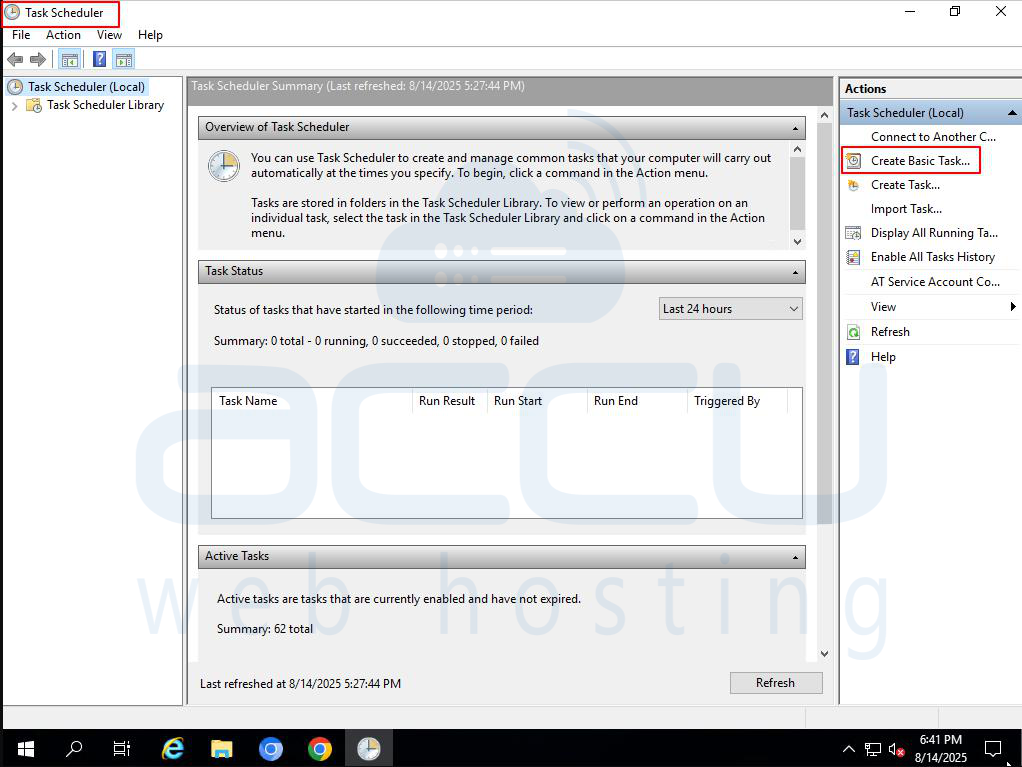The image size is (1022, 767).
Task: Click the Refresh button at the bottom
Action: click(776, 682)
